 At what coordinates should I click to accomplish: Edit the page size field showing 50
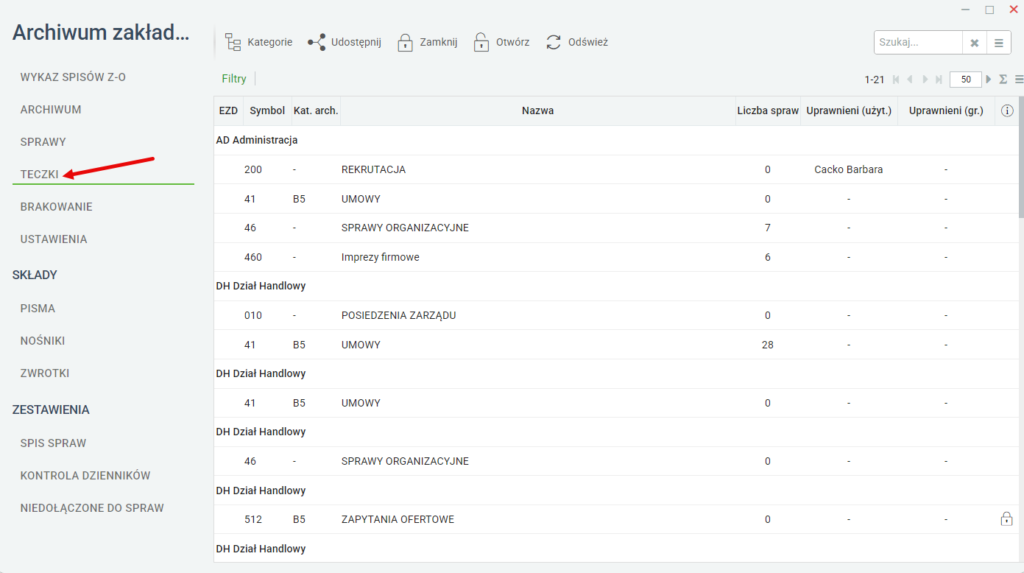click(965, 80)
